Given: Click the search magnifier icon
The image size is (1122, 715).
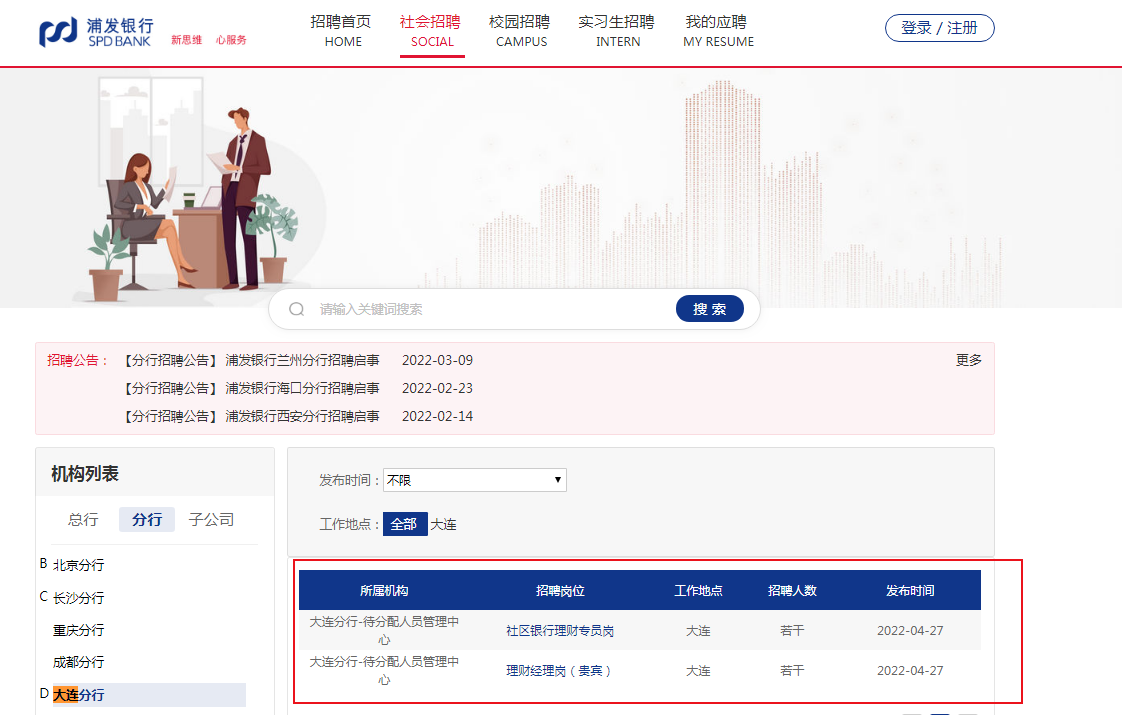Looking at the screenshot, I should pyautogui.click(x=297, y=309).
